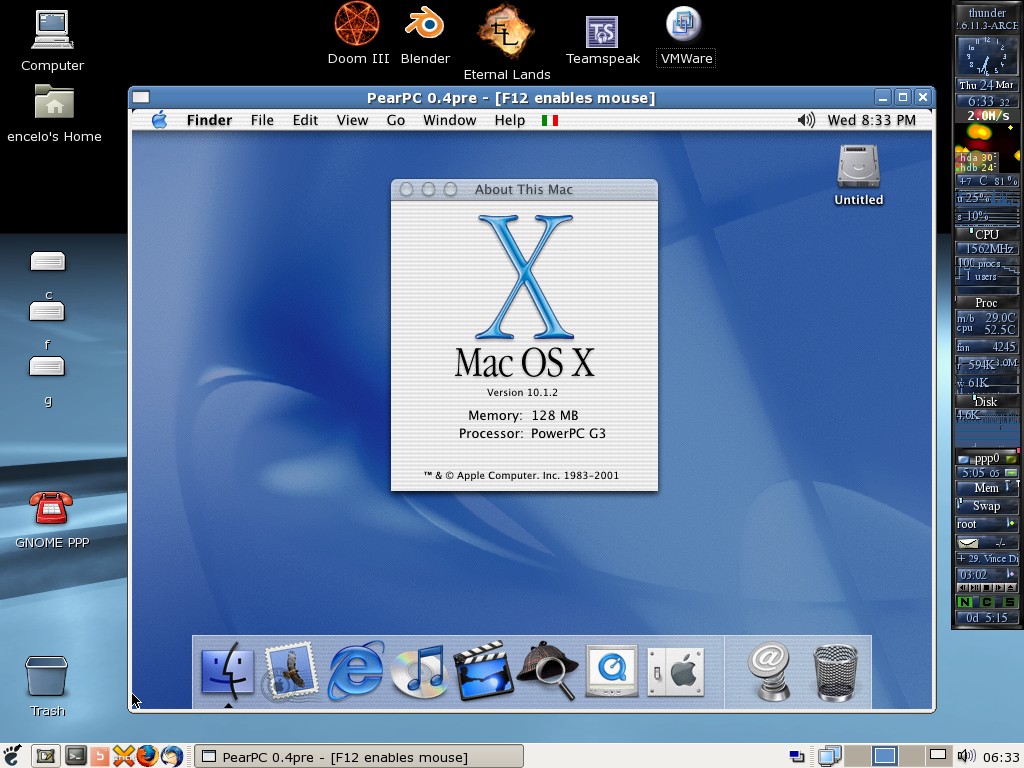Click the Mac menu bar volume icon
Screen dimensions: 1024x768
coord(806,120)
